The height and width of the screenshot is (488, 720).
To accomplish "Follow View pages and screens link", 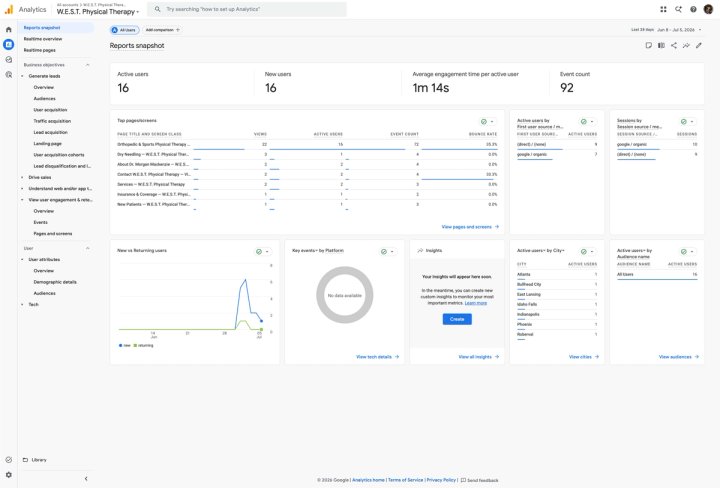I will click(x=470, y=227).
